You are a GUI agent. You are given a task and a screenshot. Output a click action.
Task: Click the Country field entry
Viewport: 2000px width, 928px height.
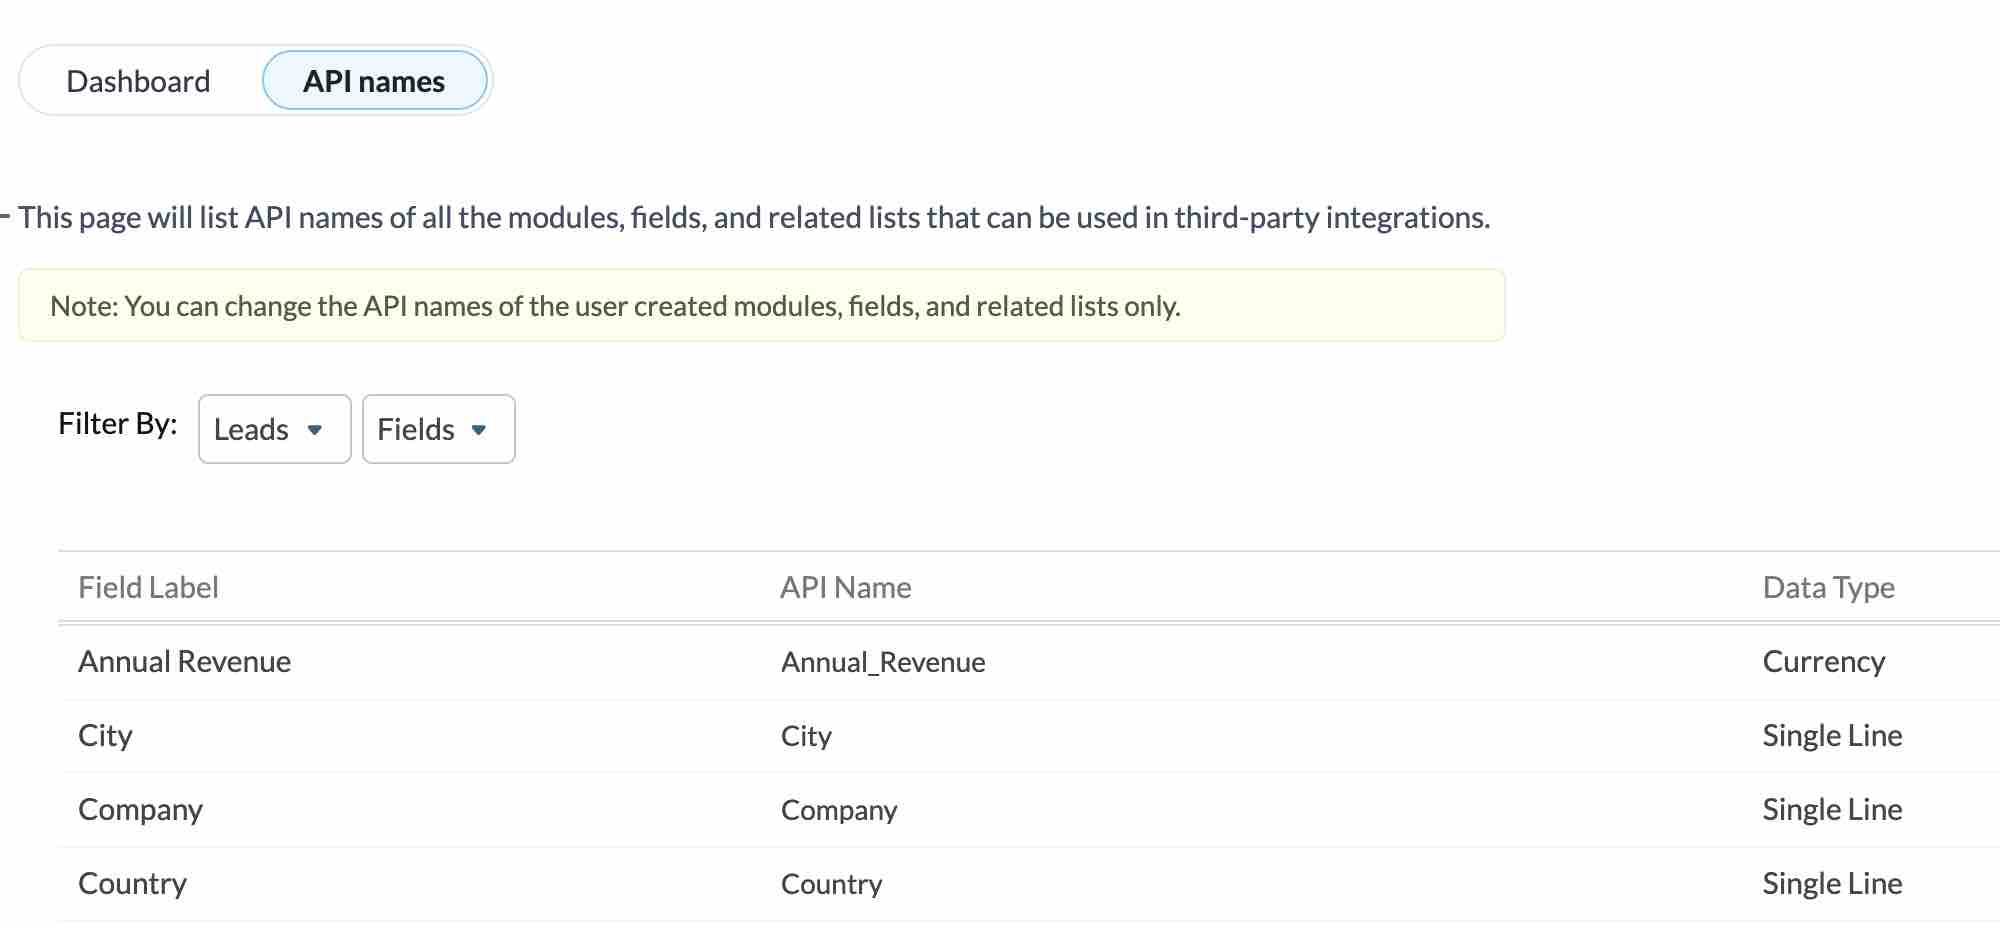pos(132,883)
